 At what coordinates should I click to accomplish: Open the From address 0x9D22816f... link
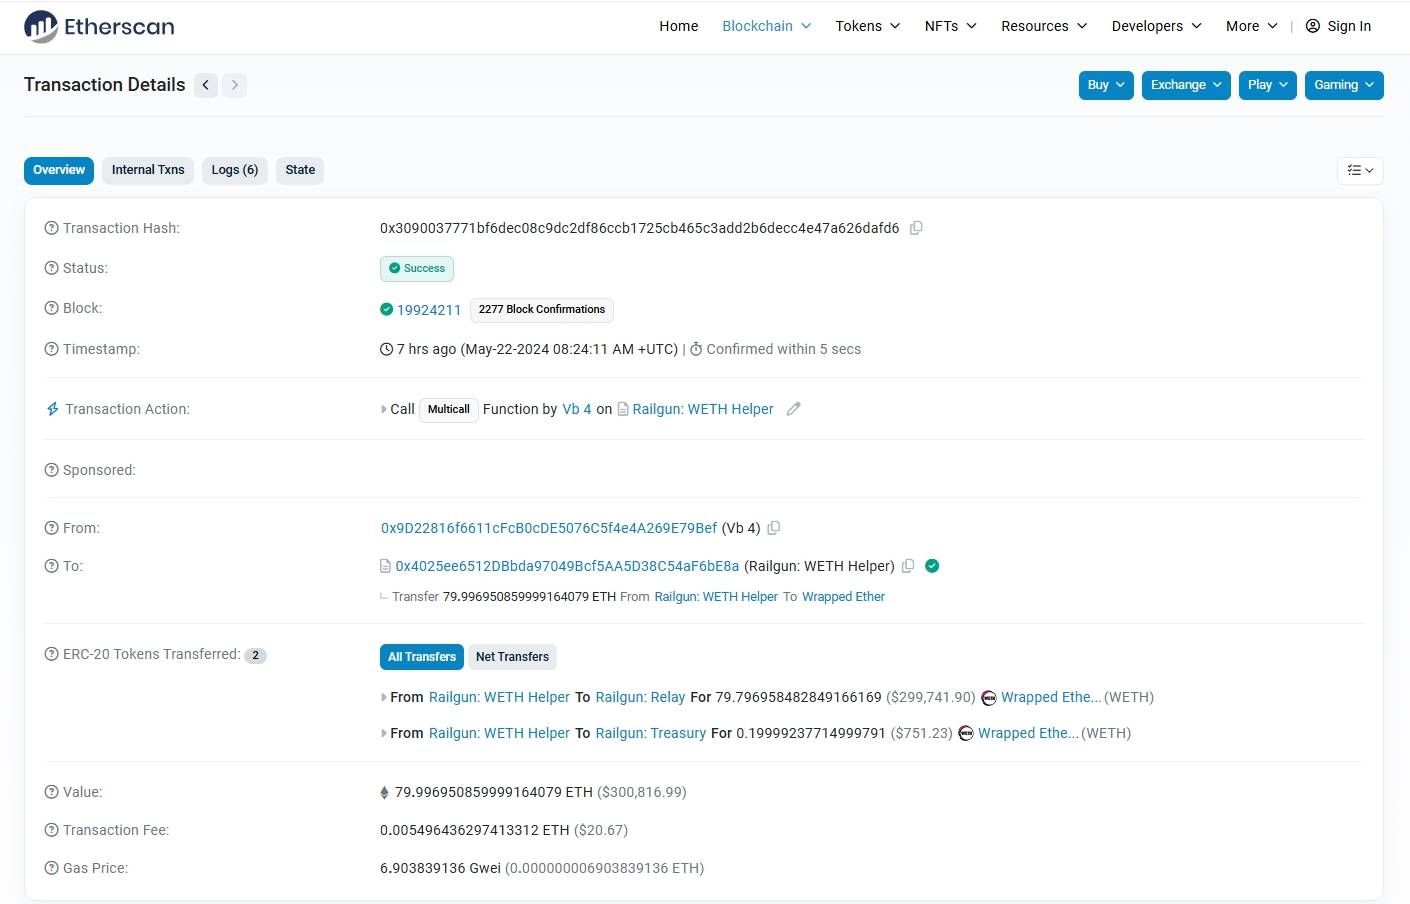[549, 528]
